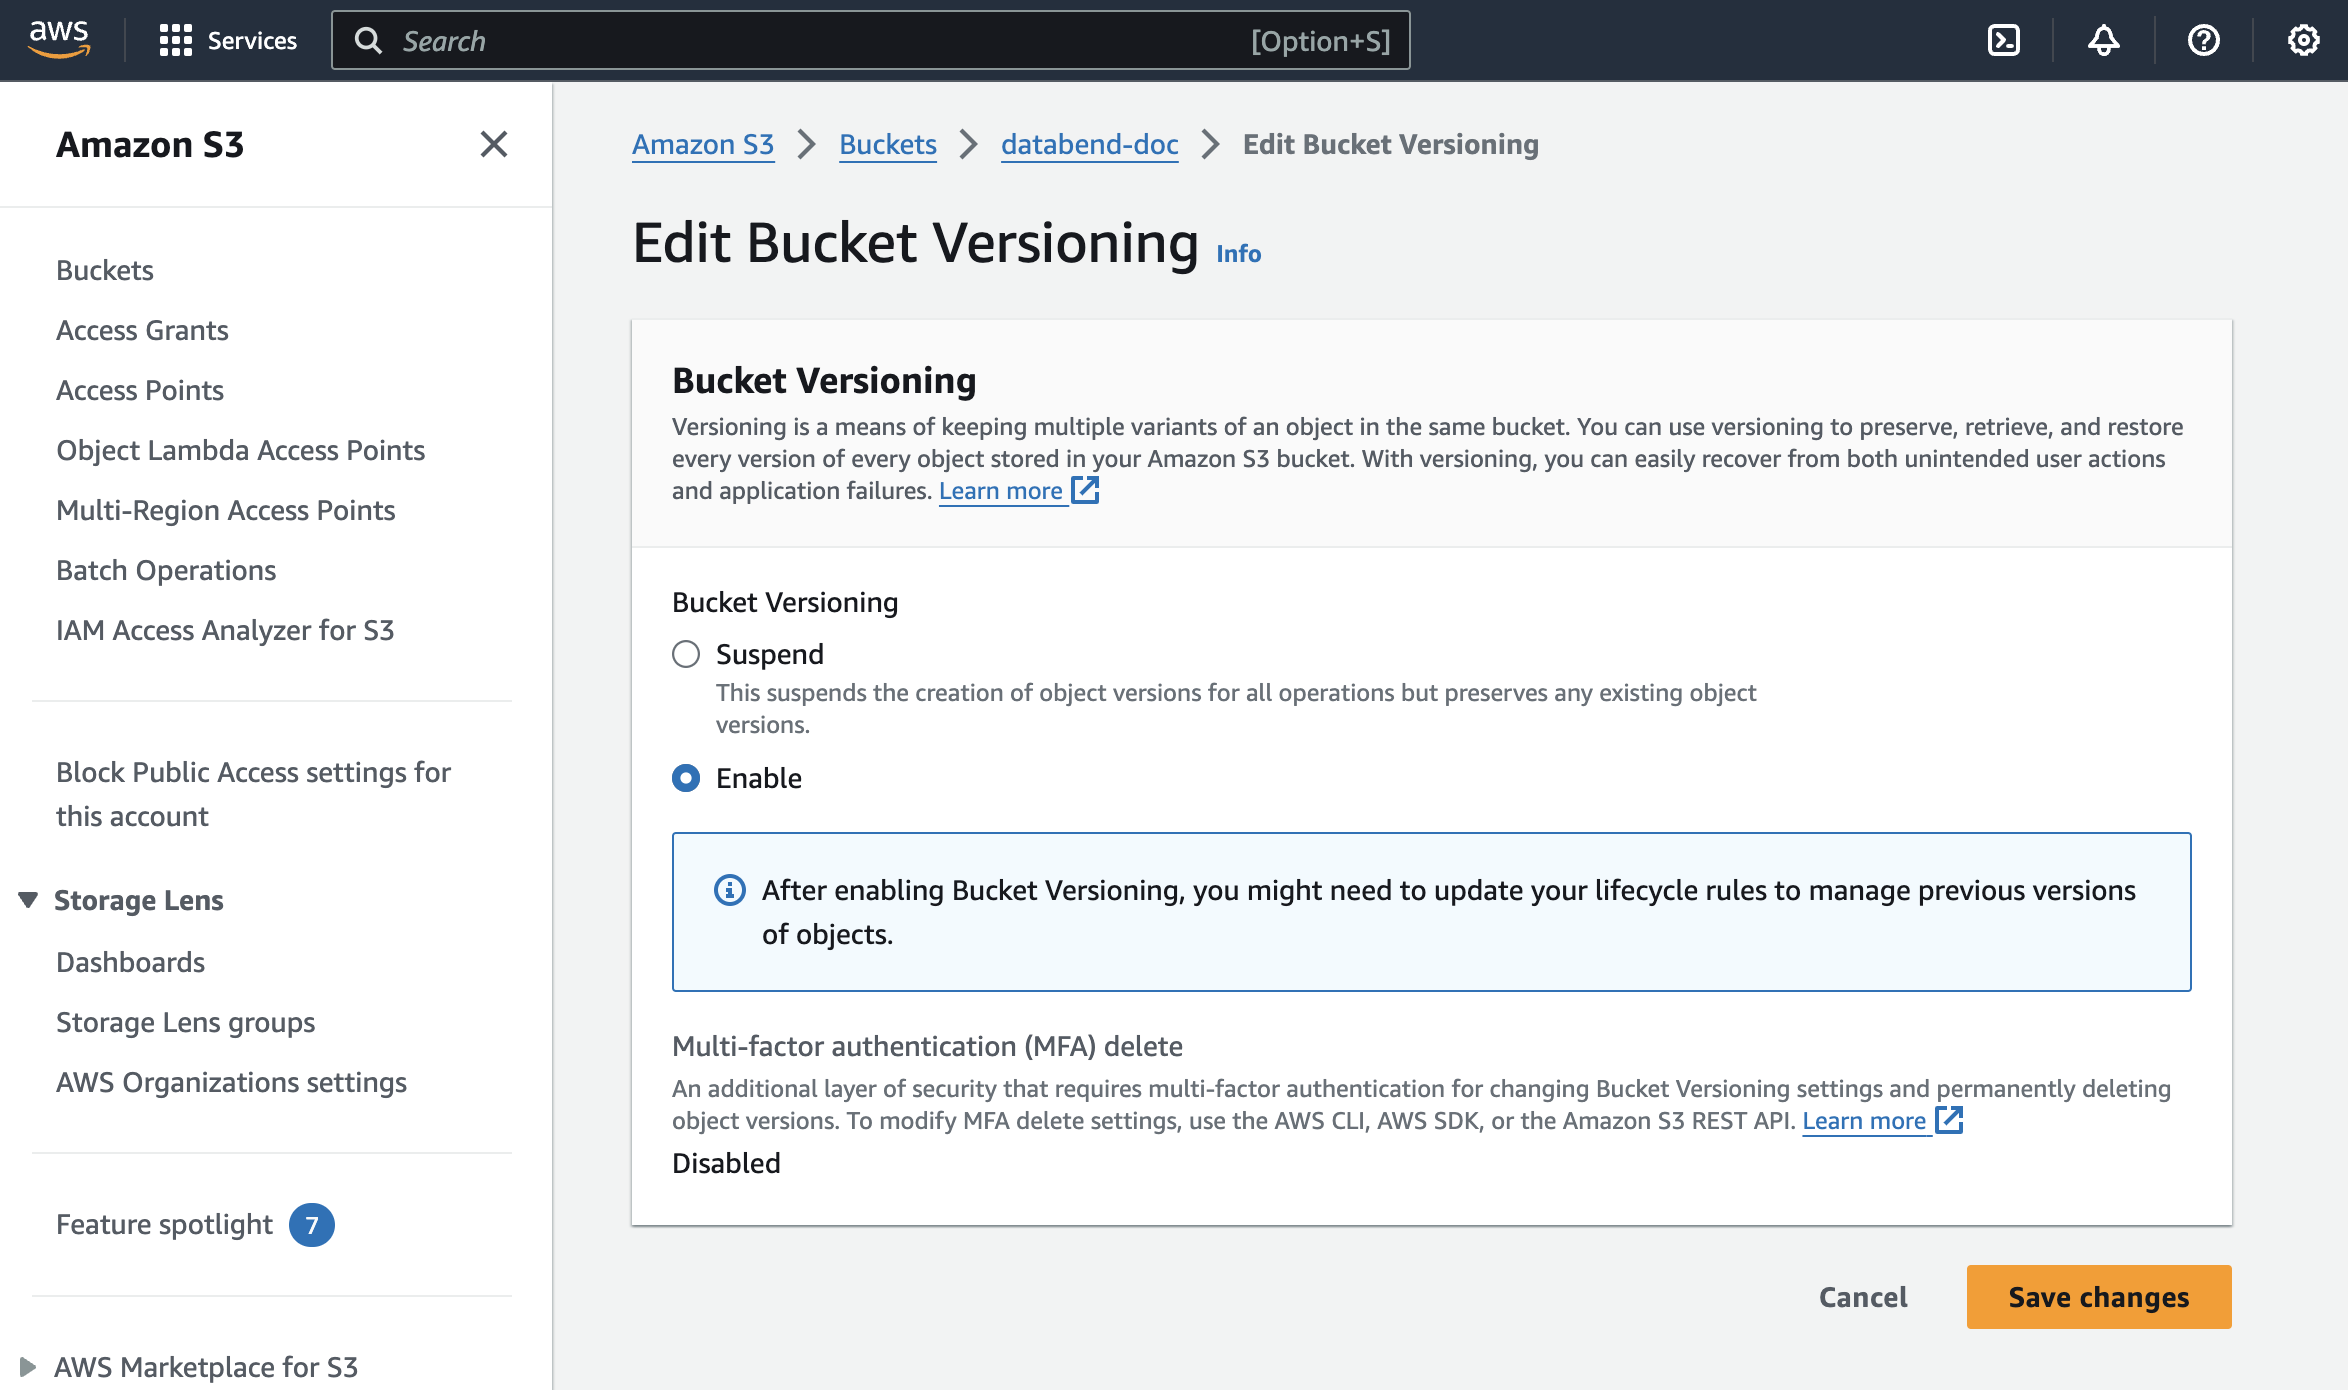Open Multi-Region Access Points
Screen dimensions: 2348x1390
tap(226, 510)
